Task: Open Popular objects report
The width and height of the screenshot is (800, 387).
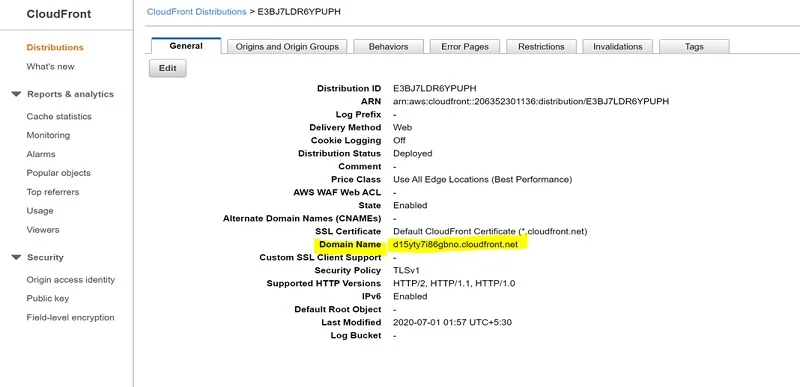Action: [59, 173]
